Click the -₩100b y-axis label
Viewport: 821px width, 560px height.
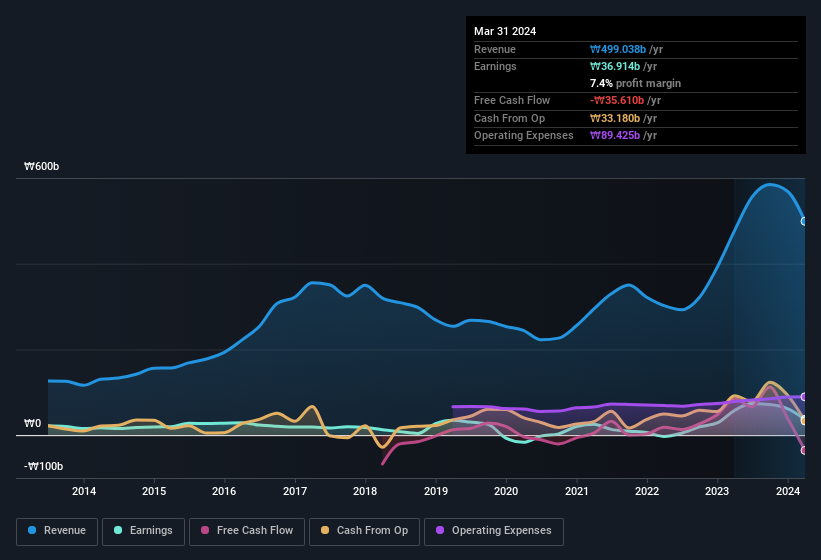(43, 466)
